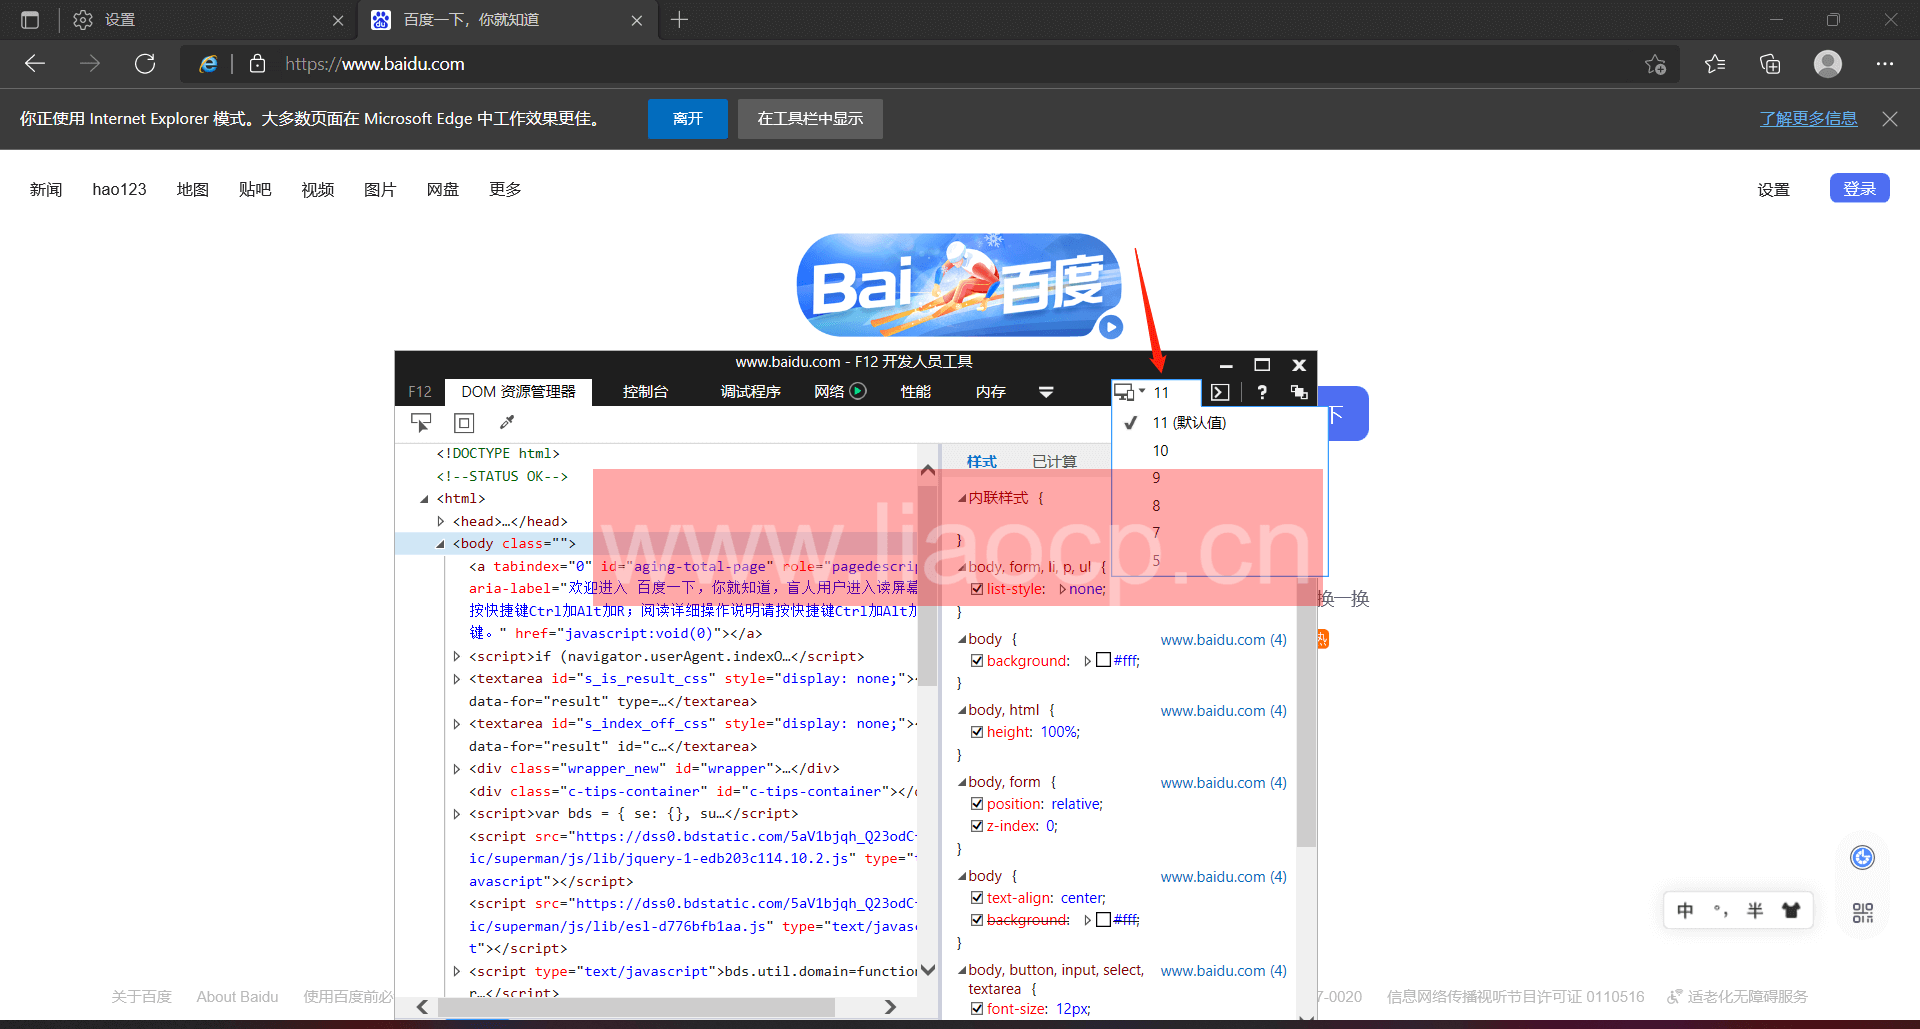The width and height of the screenshot is (1920, 1029).
Task: Choose document mode 10 from dropdown
Action: tap(1160, 451)
